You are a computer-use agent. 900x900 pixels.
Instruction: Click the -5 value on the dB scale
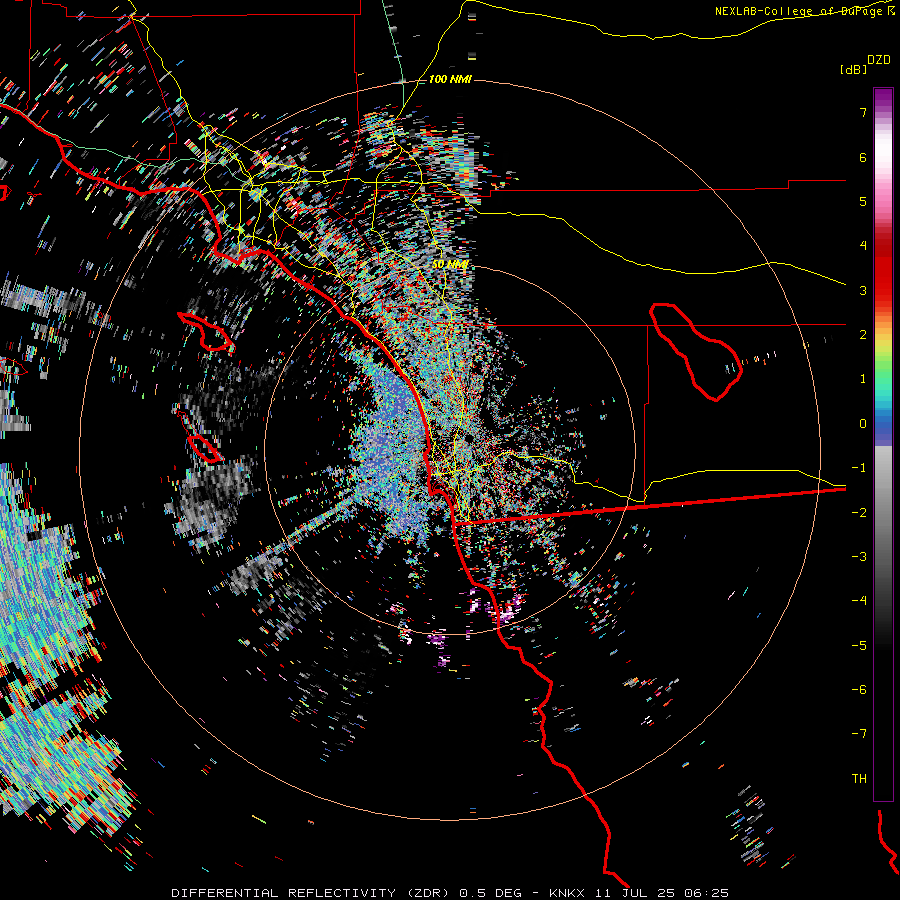tap(859, 646)
